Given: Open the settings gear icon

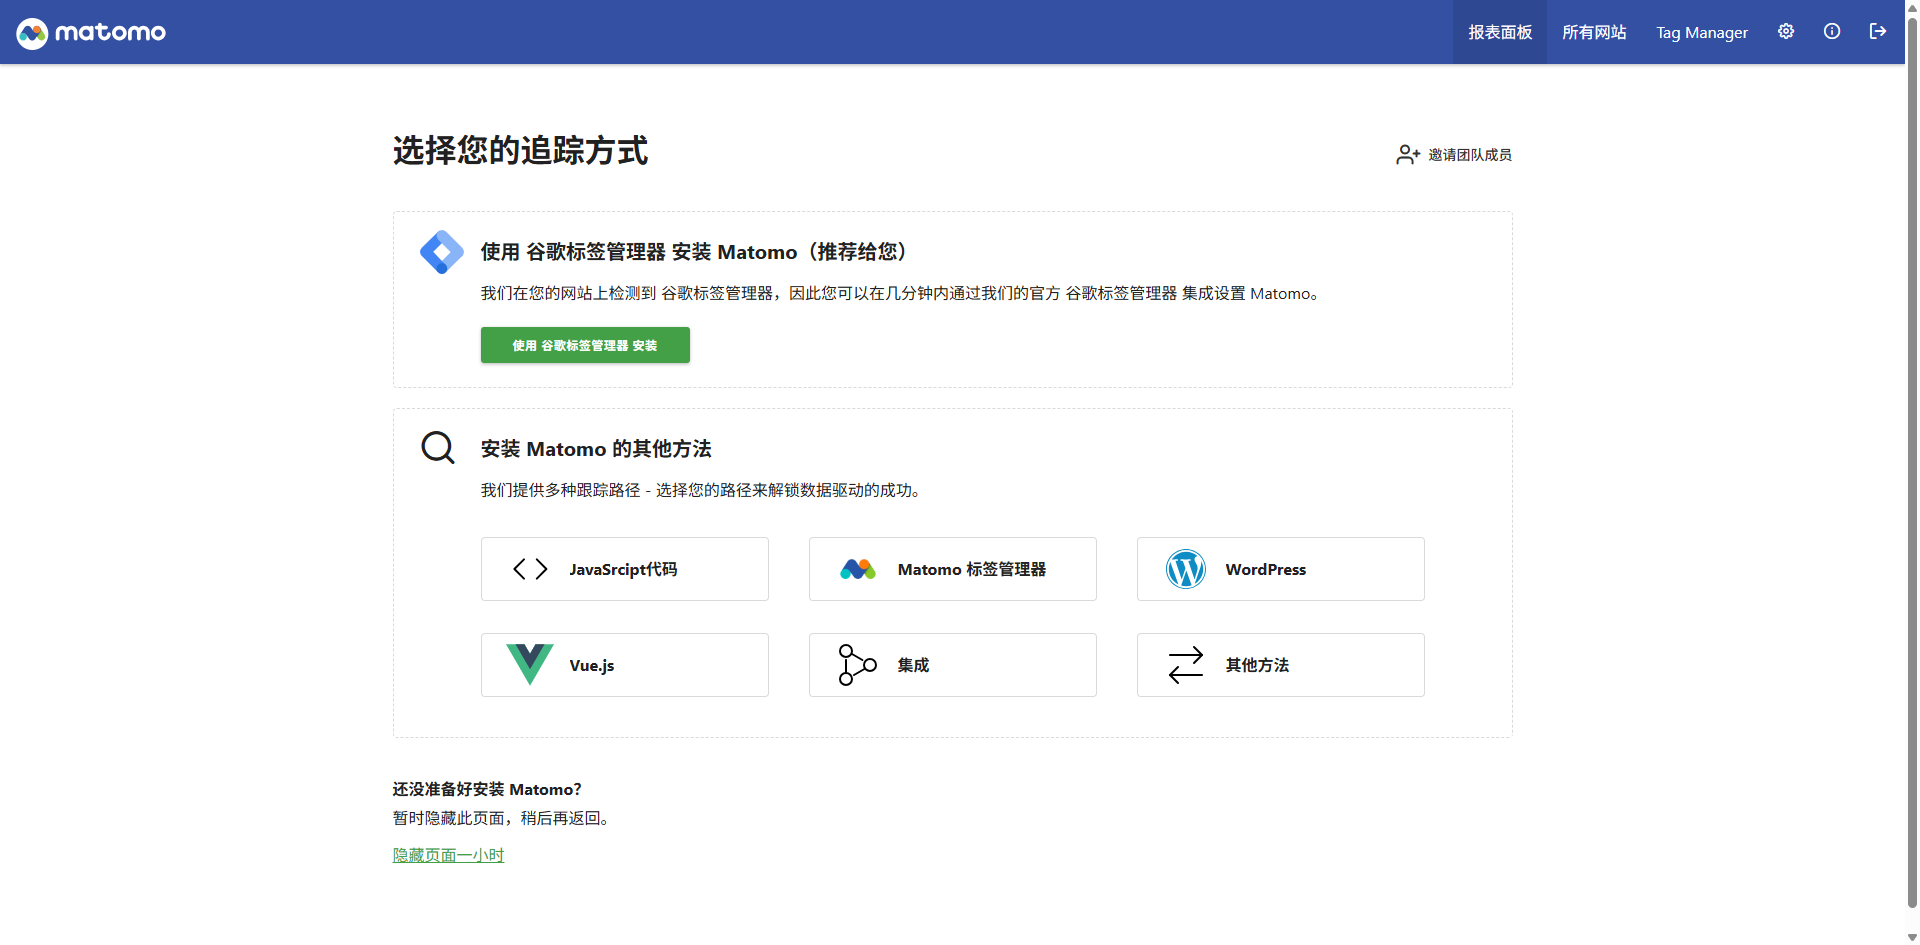Looking at the screenshot, I should [1785, 32].
